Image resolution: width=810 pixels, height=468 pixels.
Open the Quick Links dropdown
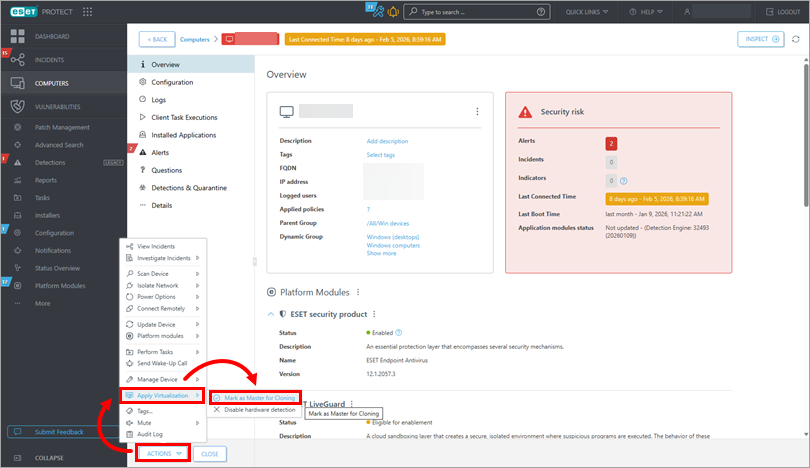(x=594, y=12)
